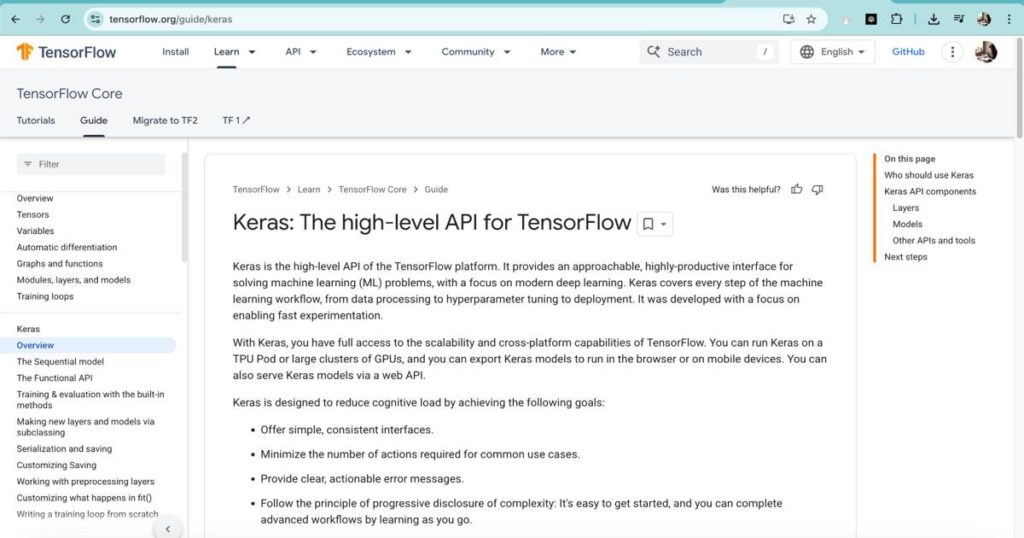The height and width of the screenshot is (538, 1024).
Task: Click the TensorFlow logo
Action: [x=66, y=52]
